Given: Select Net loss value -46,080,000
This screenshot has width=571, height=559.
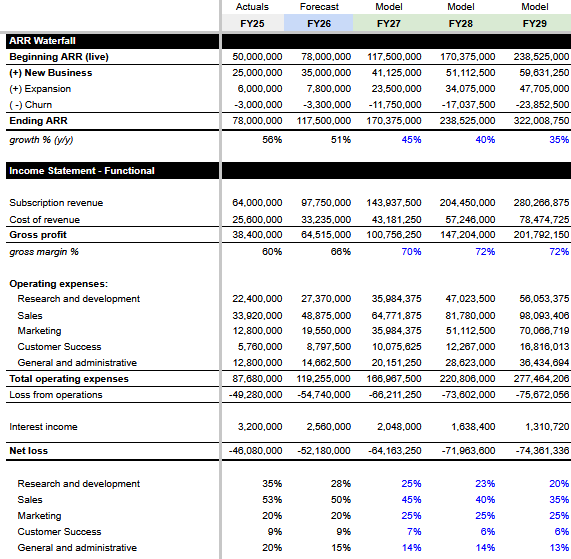Looking at the screenshot, I should (x=255, y=451).
